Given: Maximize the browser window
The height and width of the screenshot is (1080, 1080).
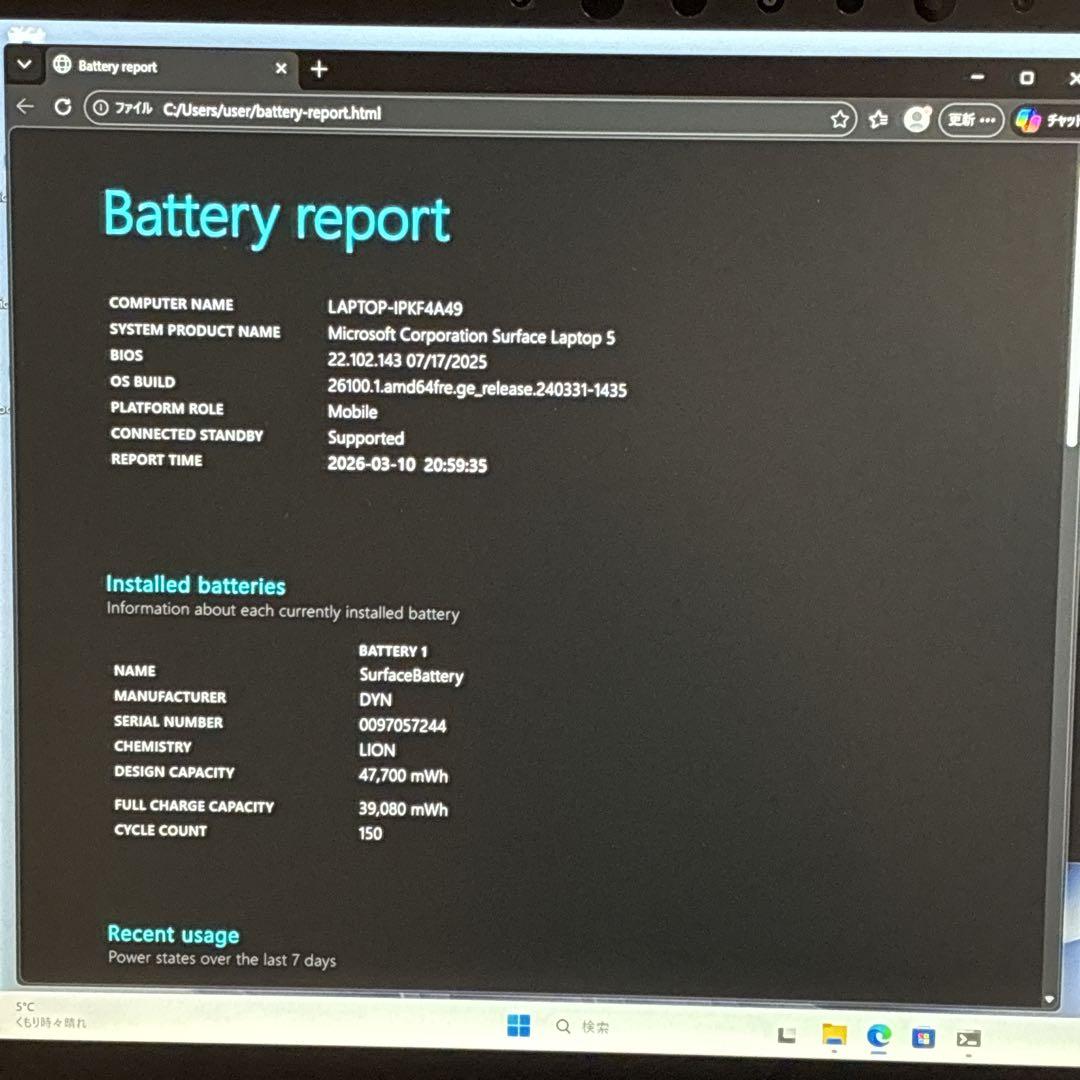Looking at the screenshot, I should pyautogui.click(x=1026, y=79).
